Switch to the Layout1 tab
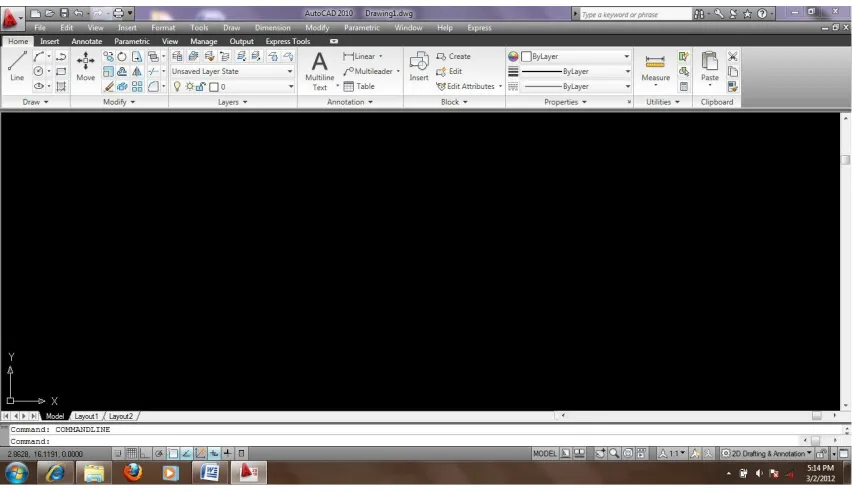Viewport: 854px width, 492px height. [86, 416]
